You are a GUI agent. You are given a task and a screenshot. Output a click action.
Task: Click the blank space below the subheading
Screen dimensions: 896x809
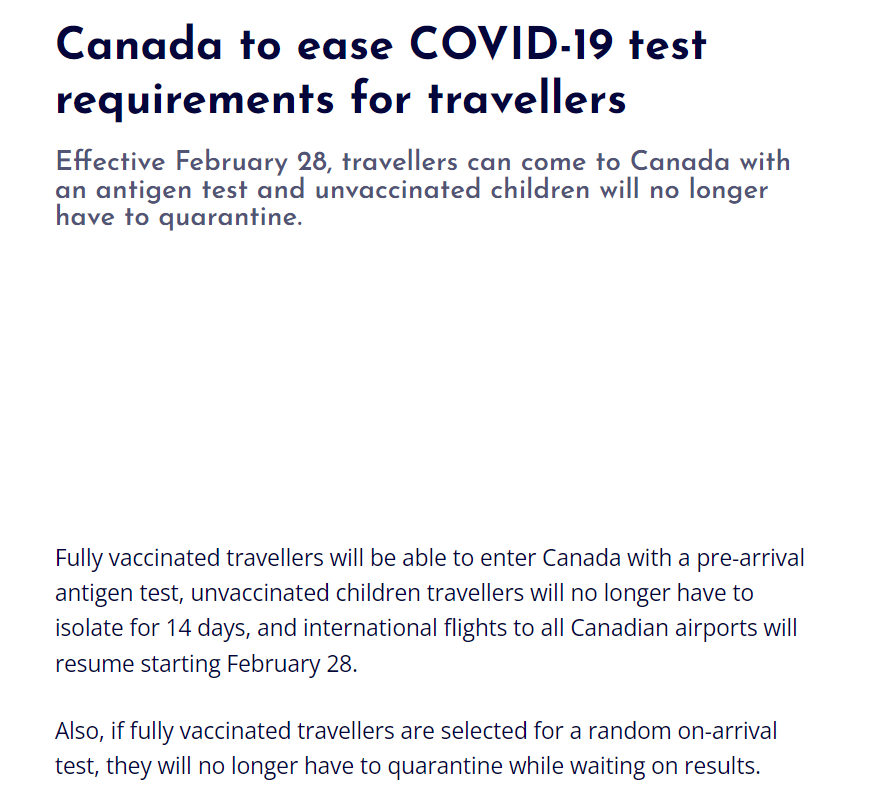click(x=434, y=383)
